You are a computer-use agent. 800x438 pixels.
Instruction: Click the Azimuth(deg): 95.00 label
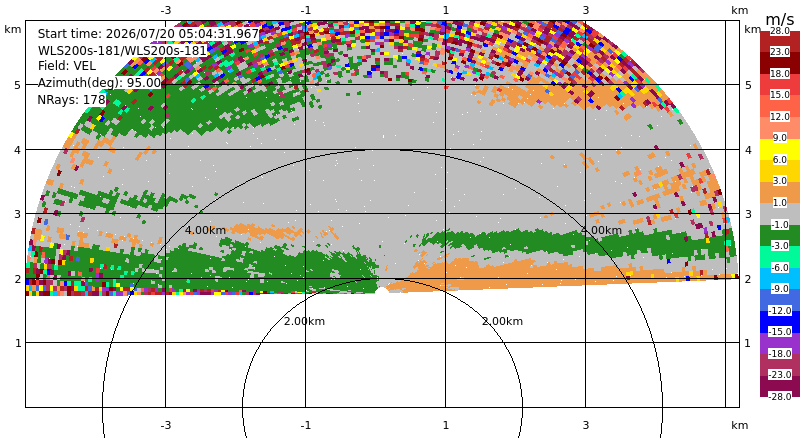99,83
